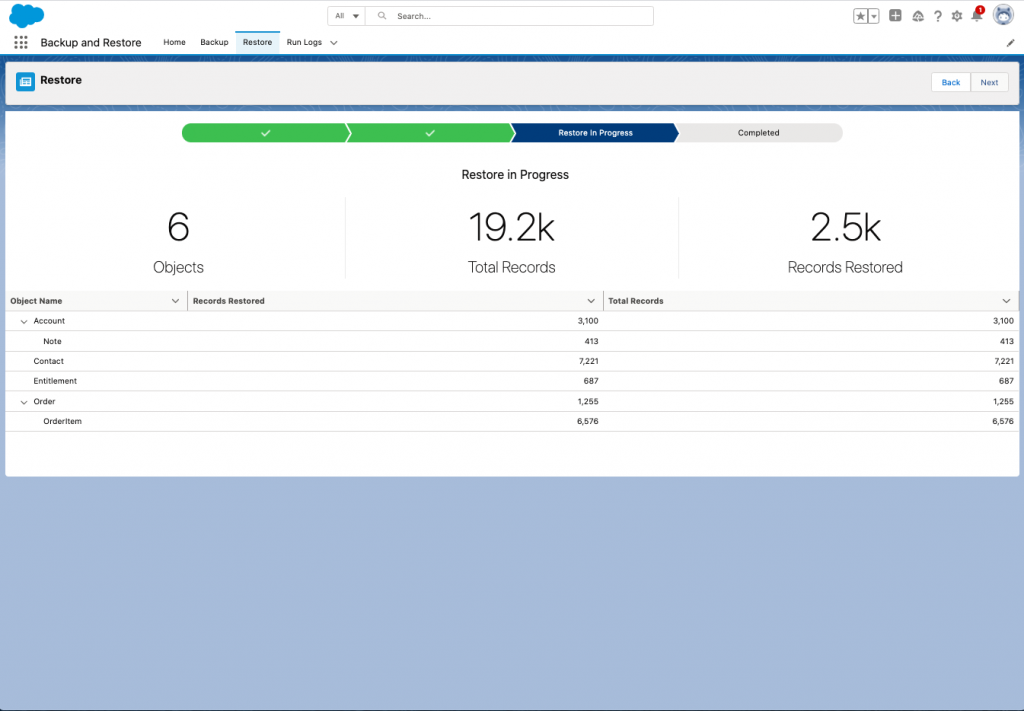Open the Setup gear icon

click(x=957, y=16)
